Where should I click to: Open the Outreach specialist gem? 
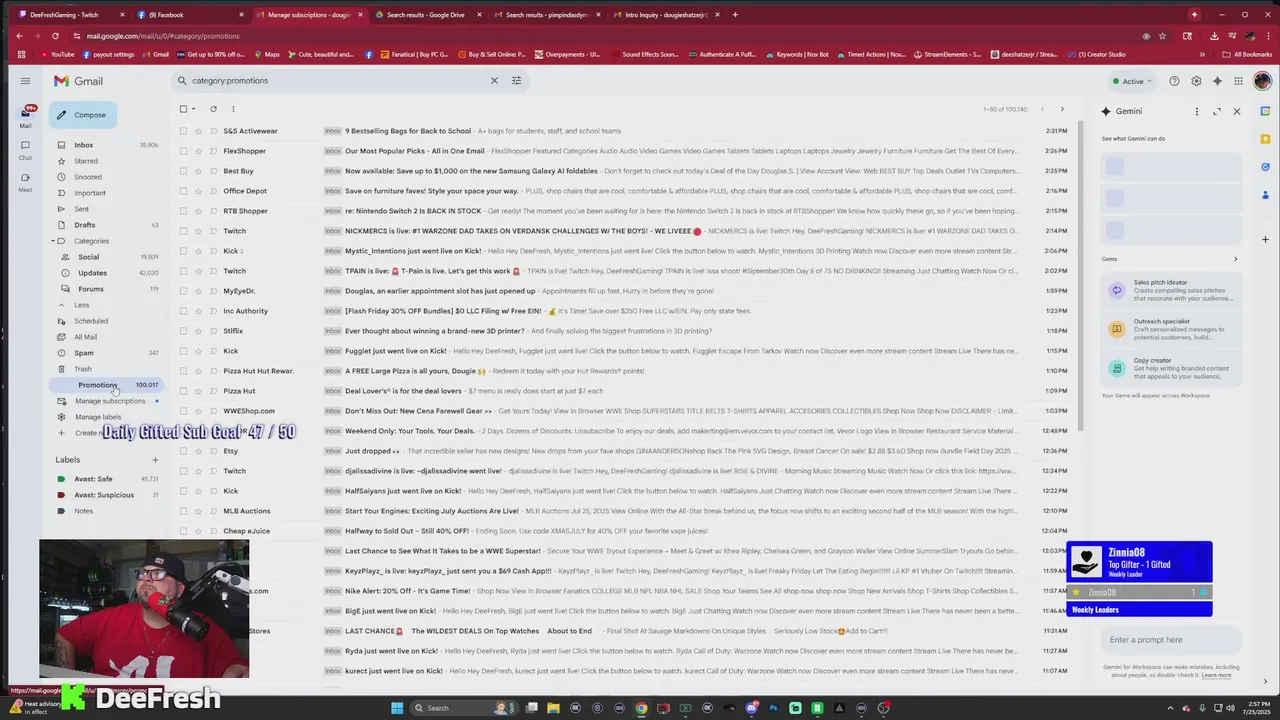(1170, 329)
